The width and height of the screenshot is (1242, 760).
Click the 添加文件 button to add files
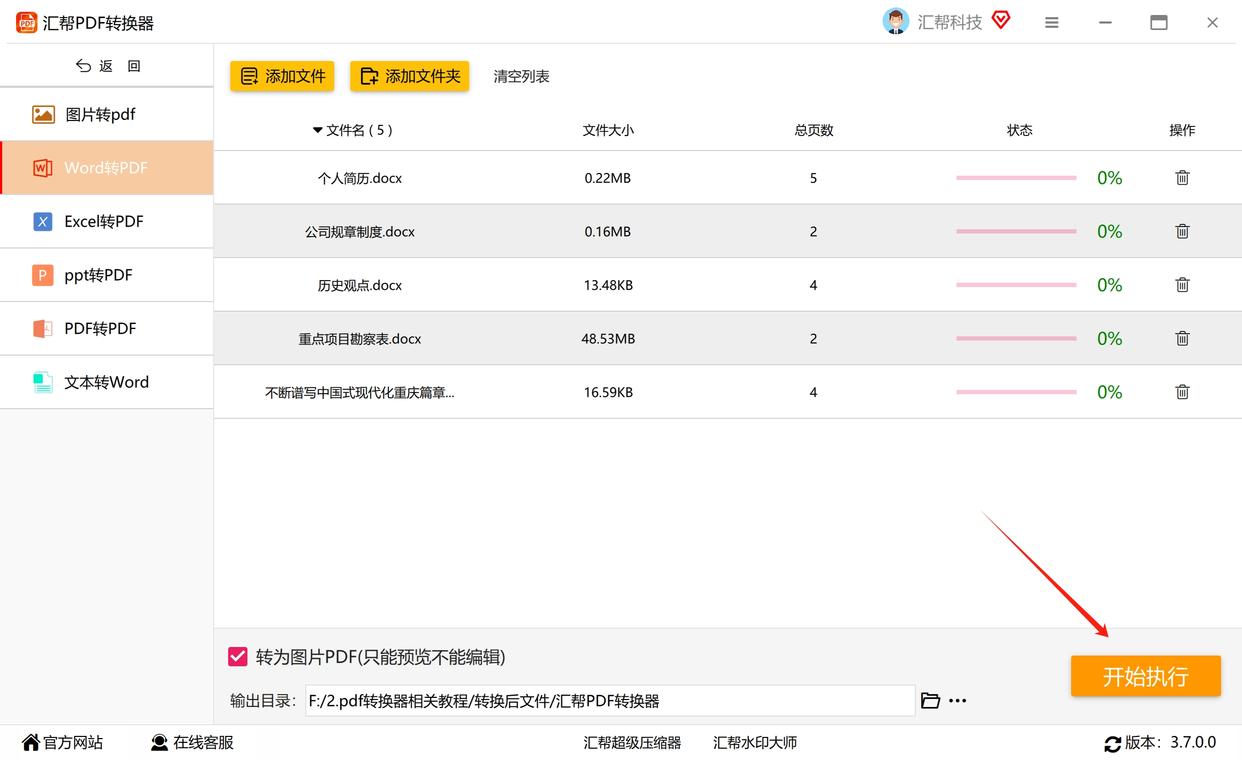pos(281,75)
